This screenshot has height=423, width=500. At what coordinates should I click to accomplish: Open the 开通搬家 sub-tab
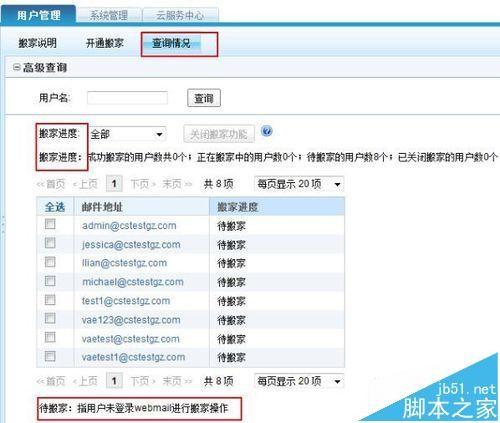105,43
